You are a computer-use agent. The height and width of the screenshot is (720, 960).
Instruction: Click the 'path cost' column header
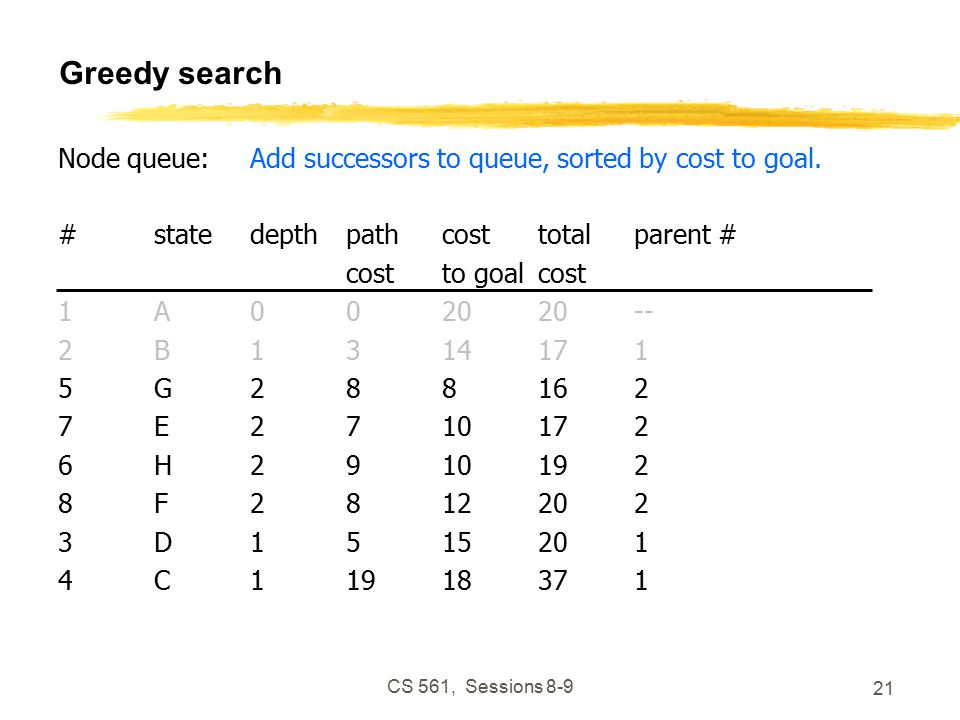(372, 254)
